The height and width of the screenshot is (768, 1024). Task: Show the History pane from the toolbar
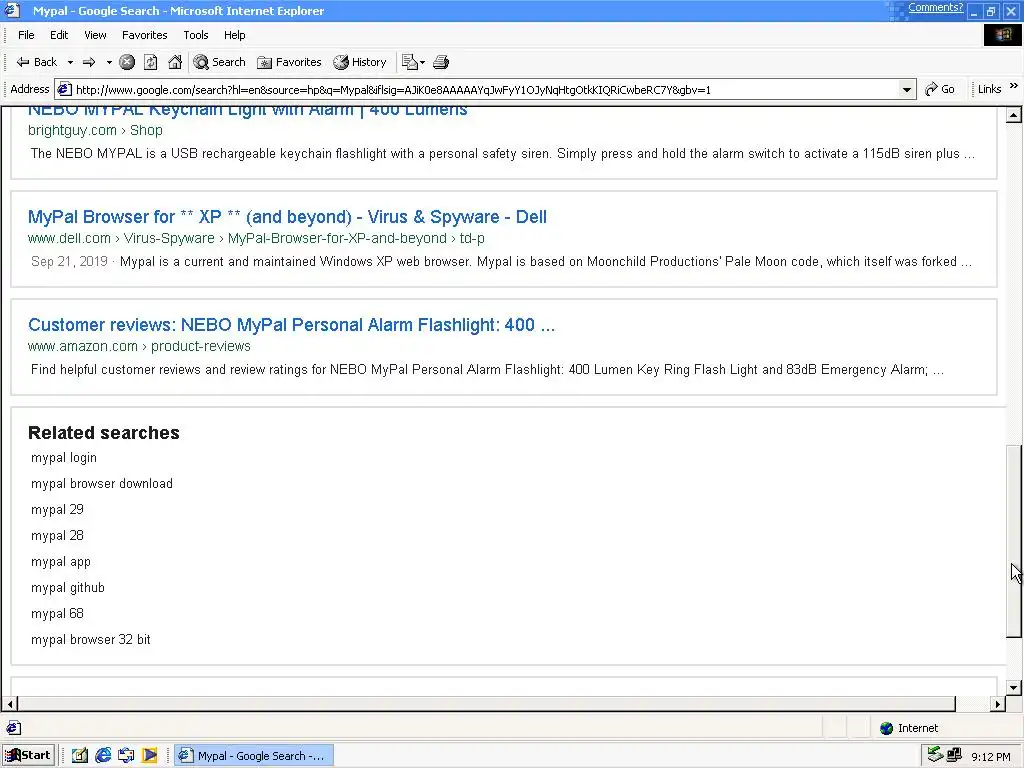pos(360,62)
